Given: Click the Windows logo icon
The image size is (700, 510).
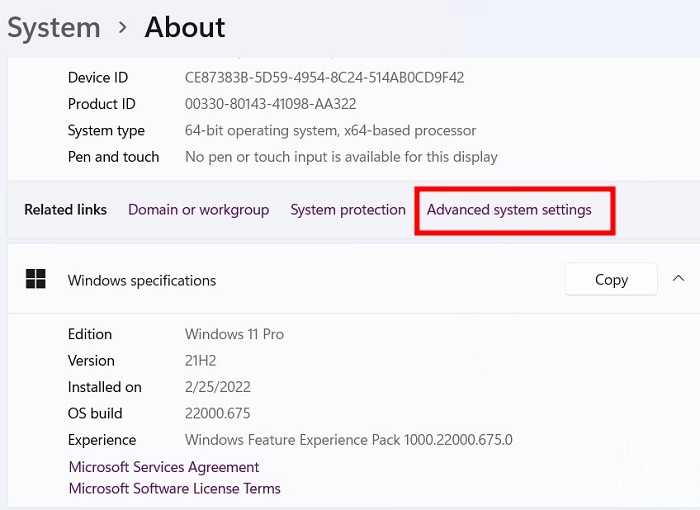Looking at the screenshot, I should pos(36,279).
